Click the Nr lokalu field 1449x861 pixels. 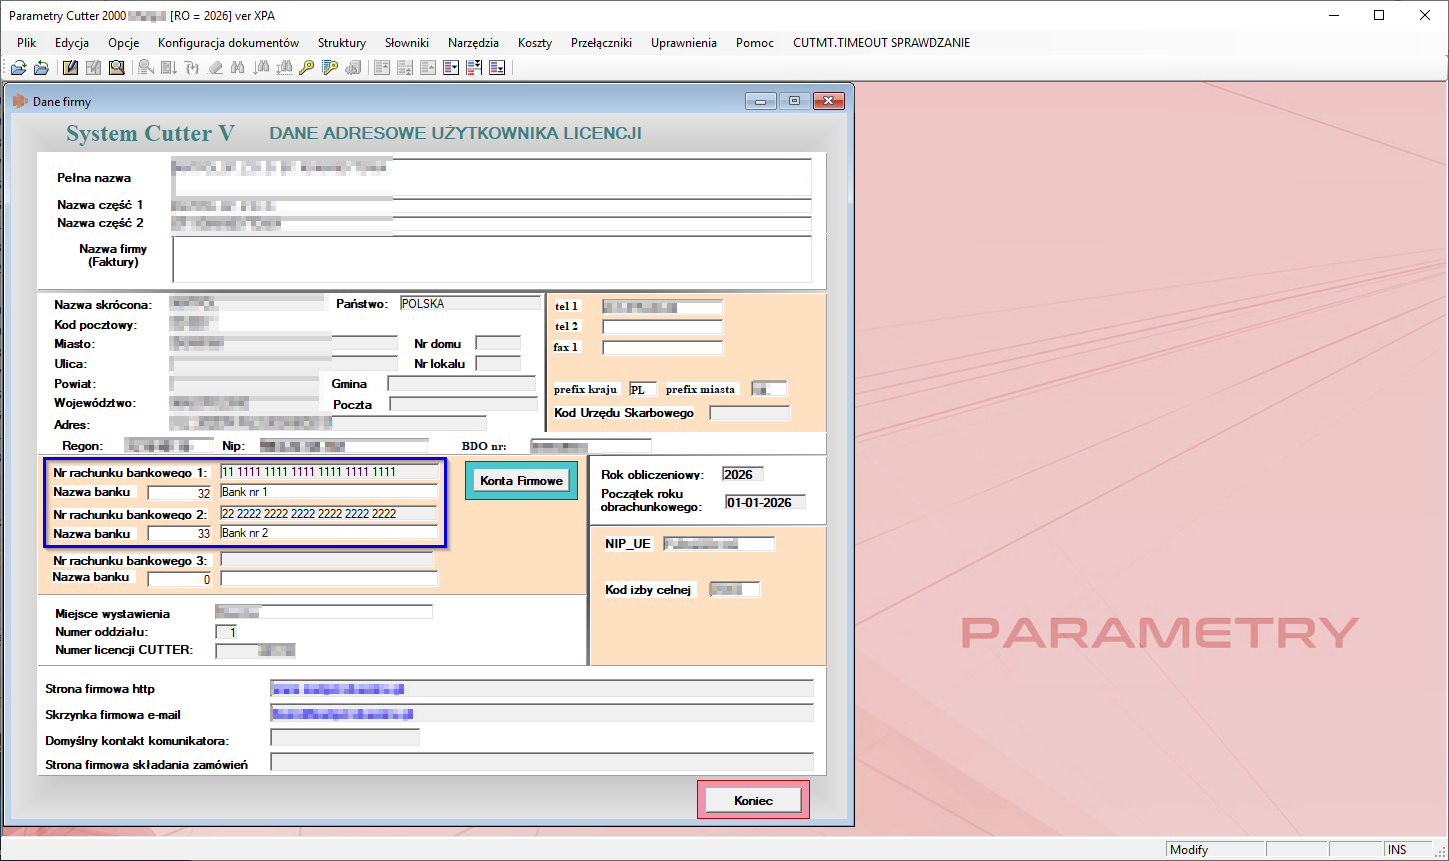498,363
